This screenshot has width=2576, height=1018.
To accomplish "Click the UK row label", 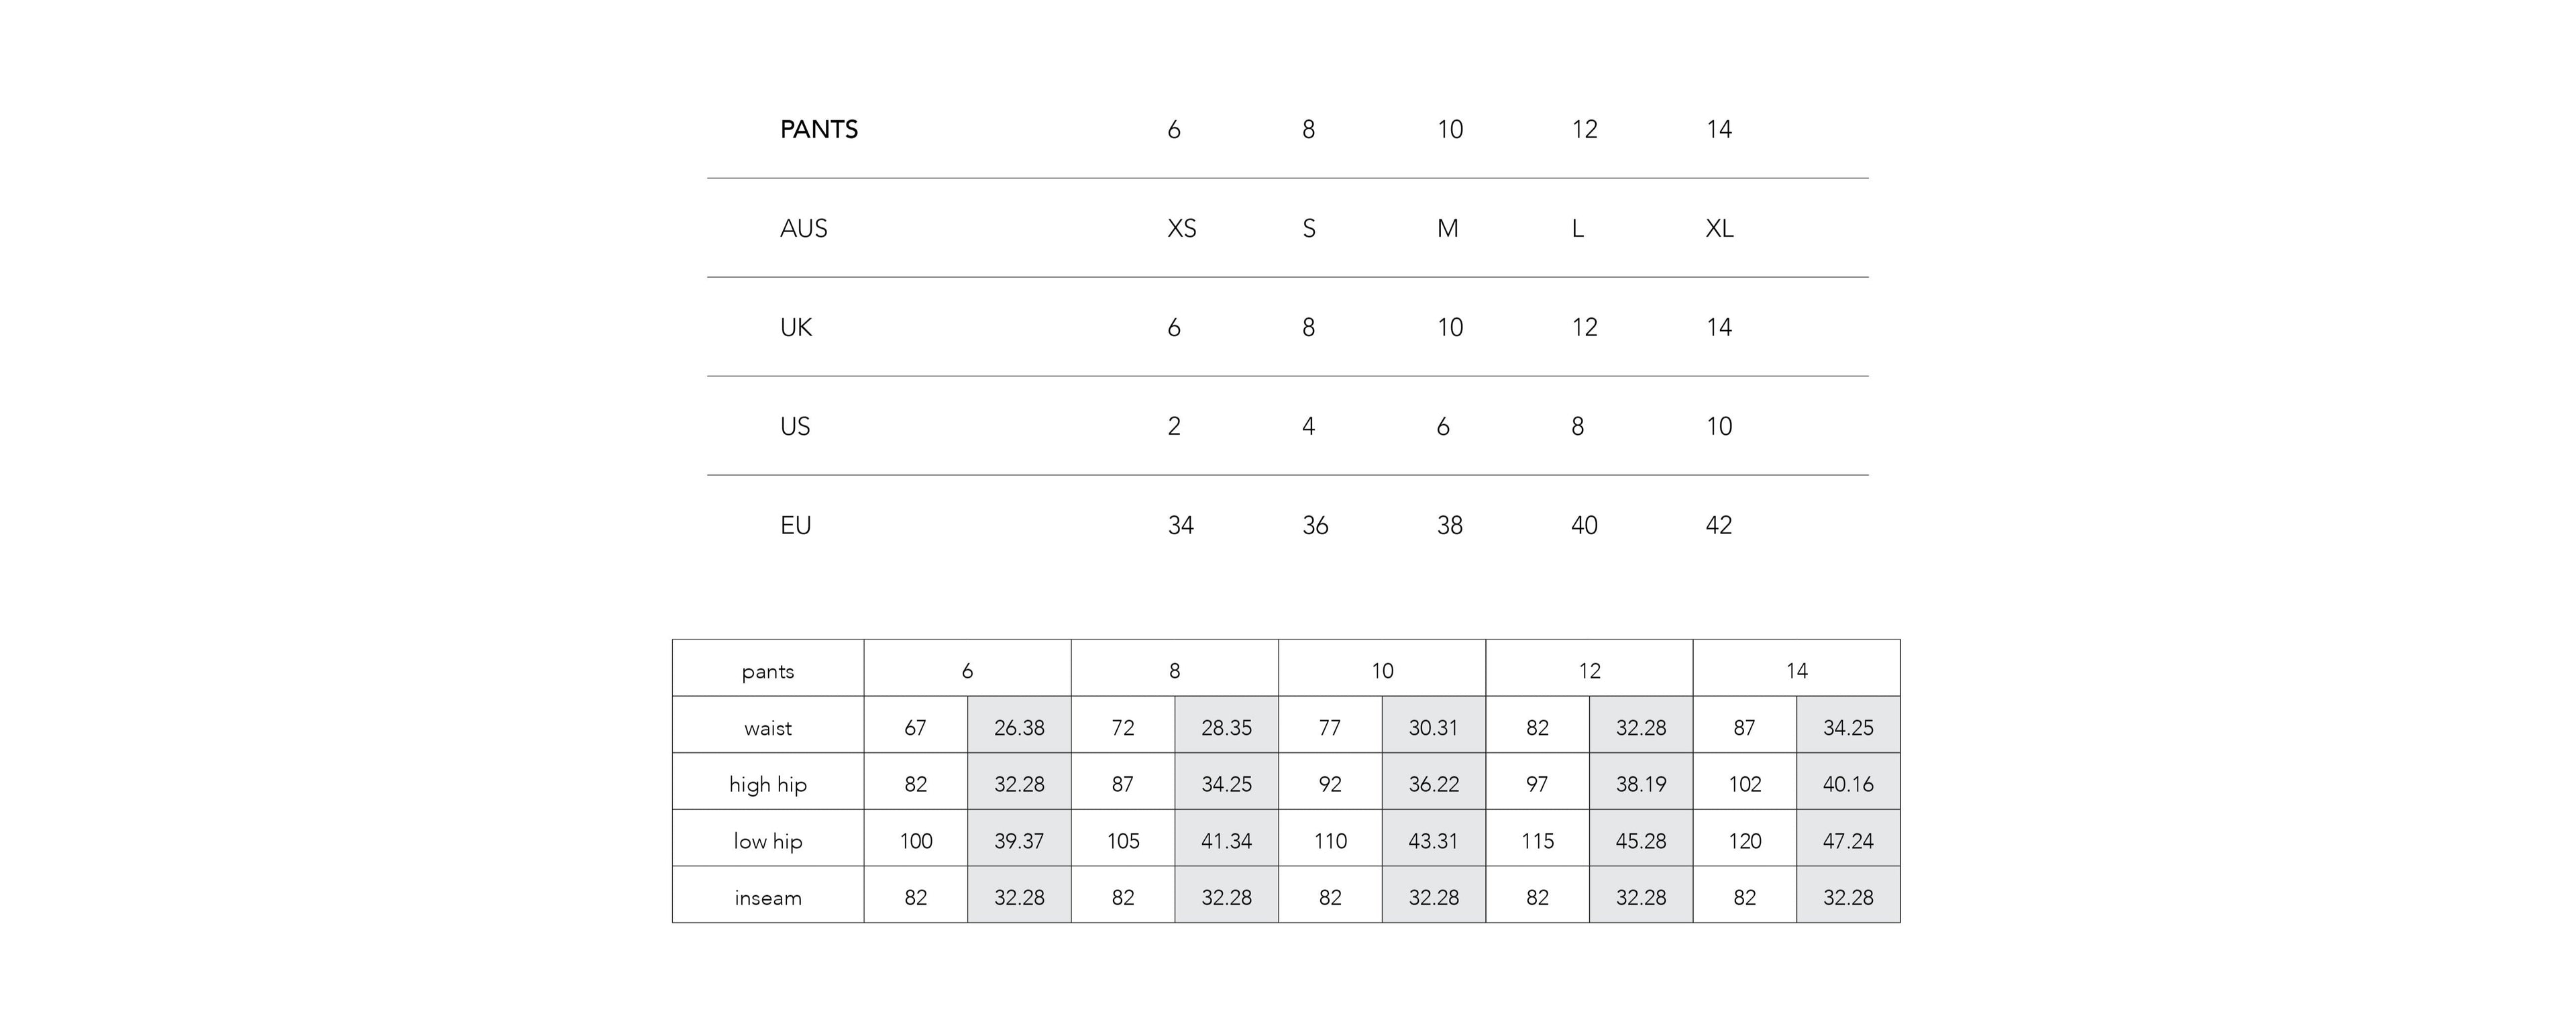I will (x=795, y=327).
